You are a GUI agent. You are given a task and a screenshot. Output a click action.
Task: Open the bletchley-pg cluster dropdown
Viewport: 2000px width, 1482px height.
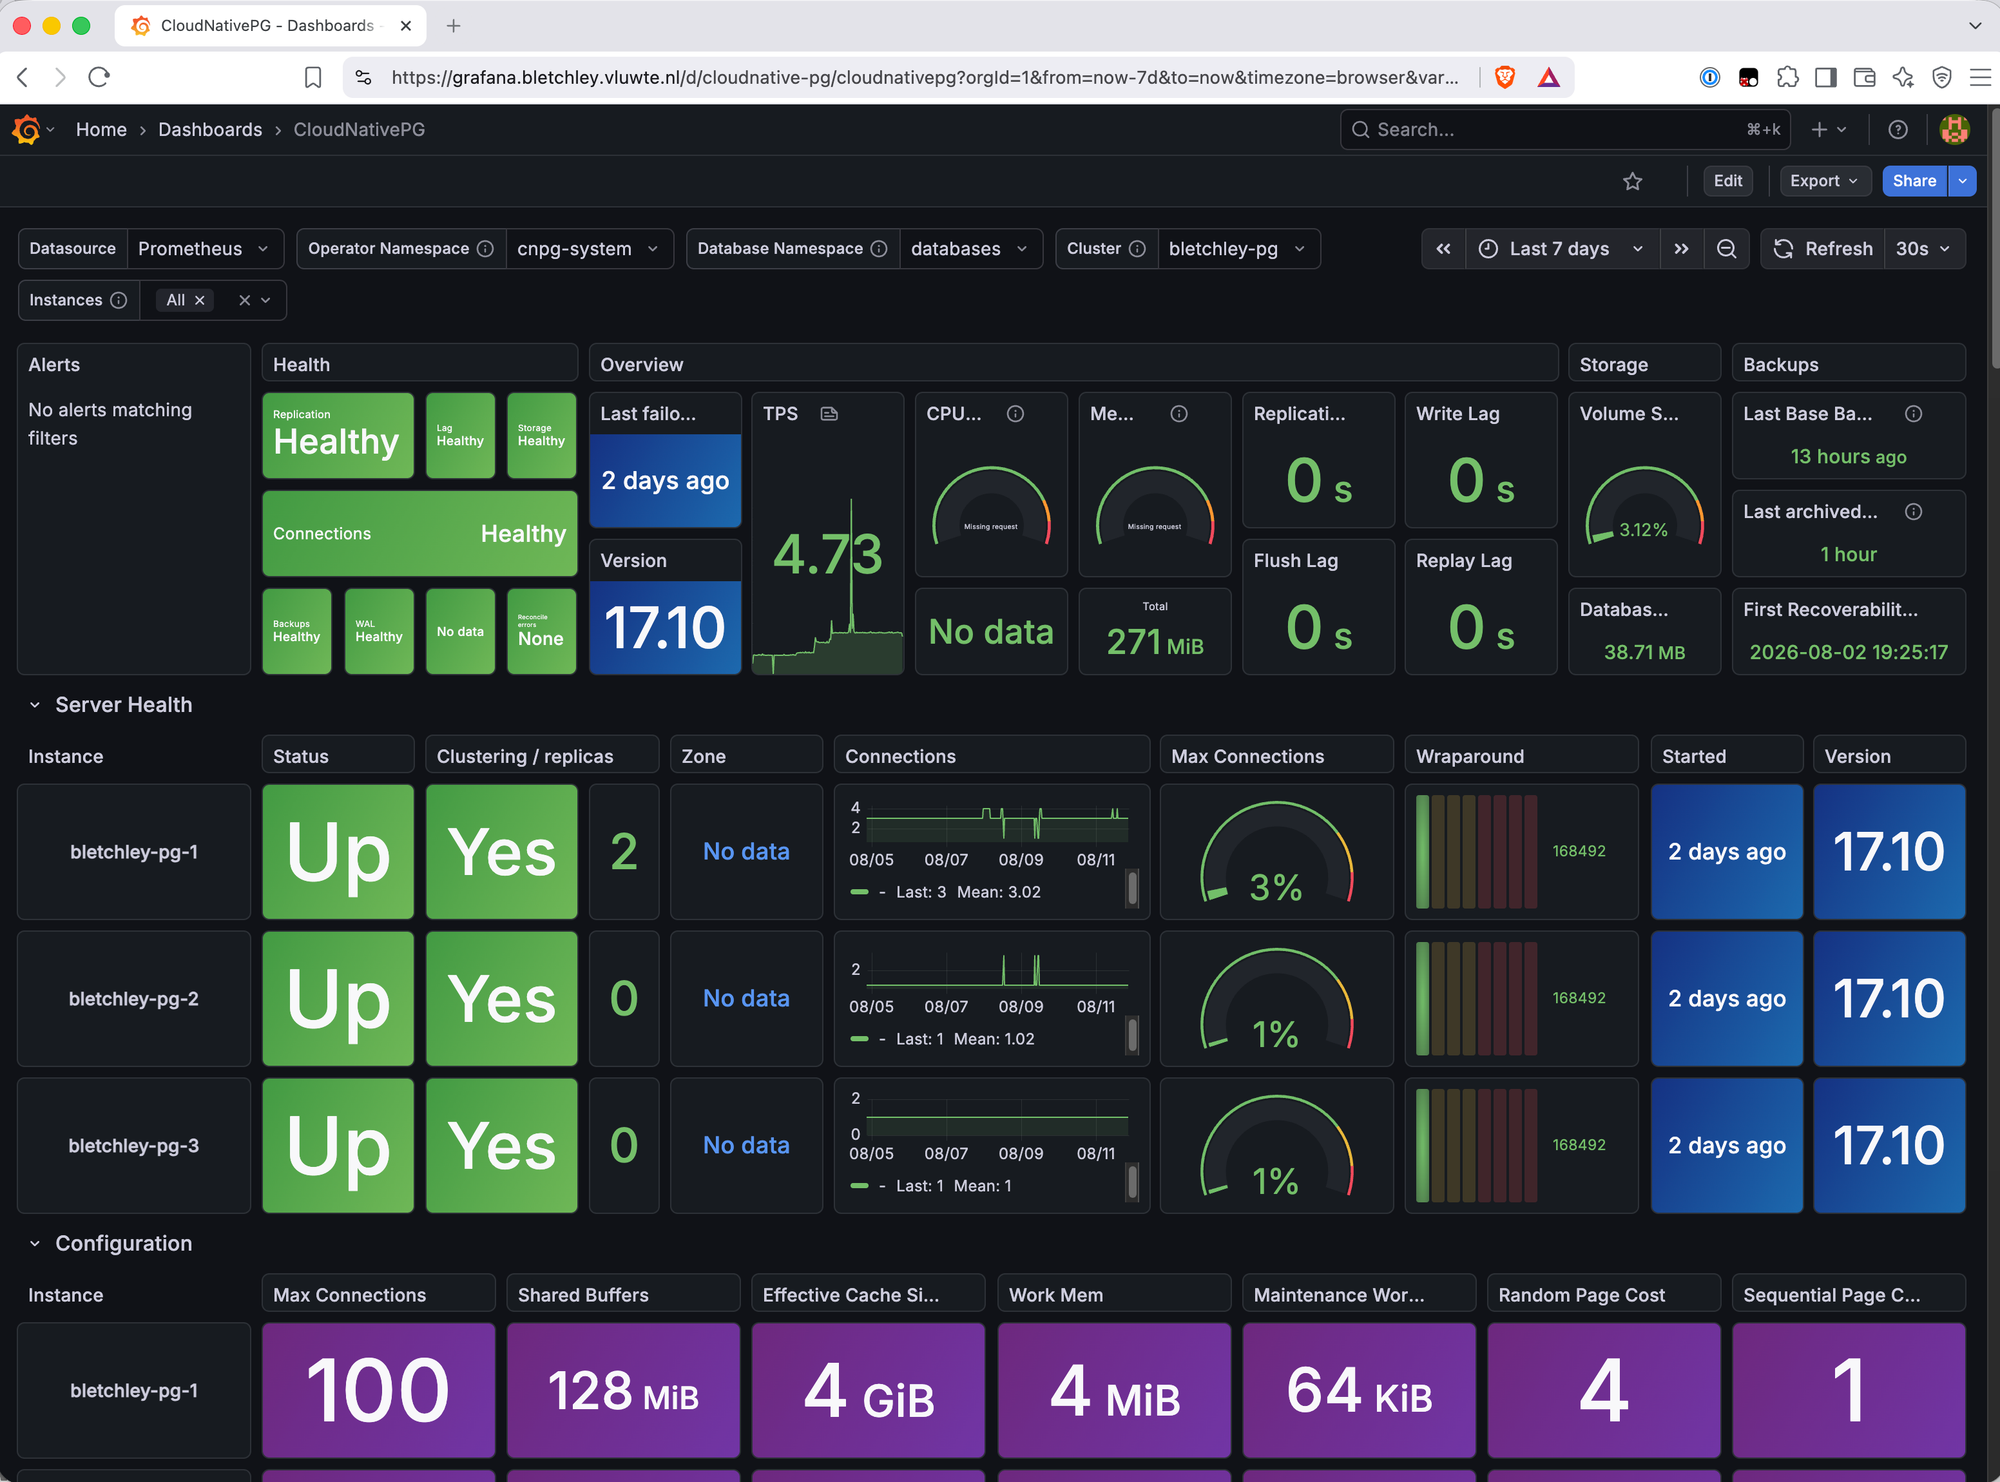(x=1238, y=249)
